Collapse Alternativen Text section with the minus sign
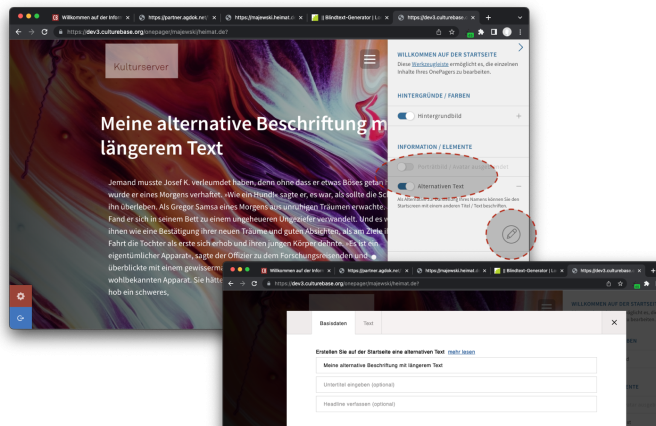Screen dimensions: 656x426 pyautogui.click(x=518, y=187)
